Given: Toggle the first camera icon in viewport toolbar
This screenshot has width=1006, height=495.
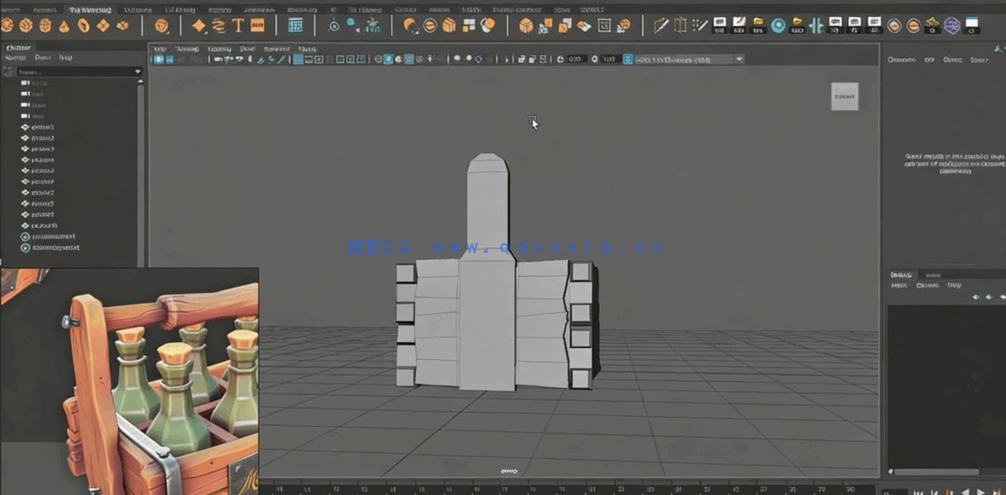Looking at the screenshot, I should tap(158, 59).
